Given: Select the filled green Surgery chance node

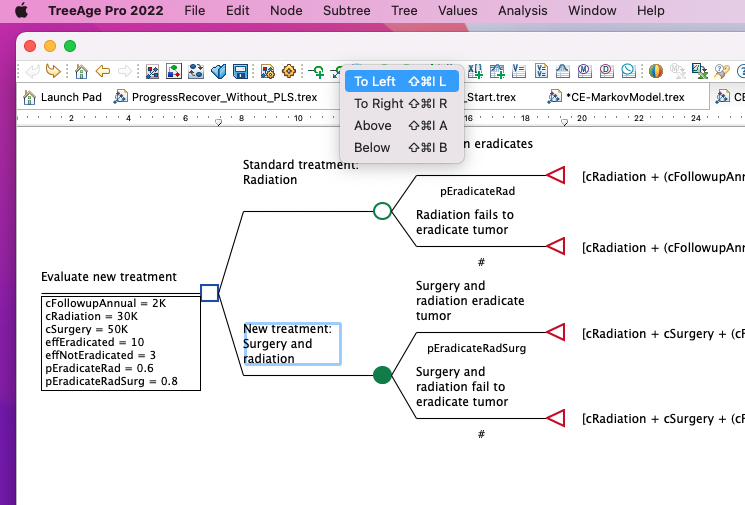Looking at the screenshot, I should point(382,375).
